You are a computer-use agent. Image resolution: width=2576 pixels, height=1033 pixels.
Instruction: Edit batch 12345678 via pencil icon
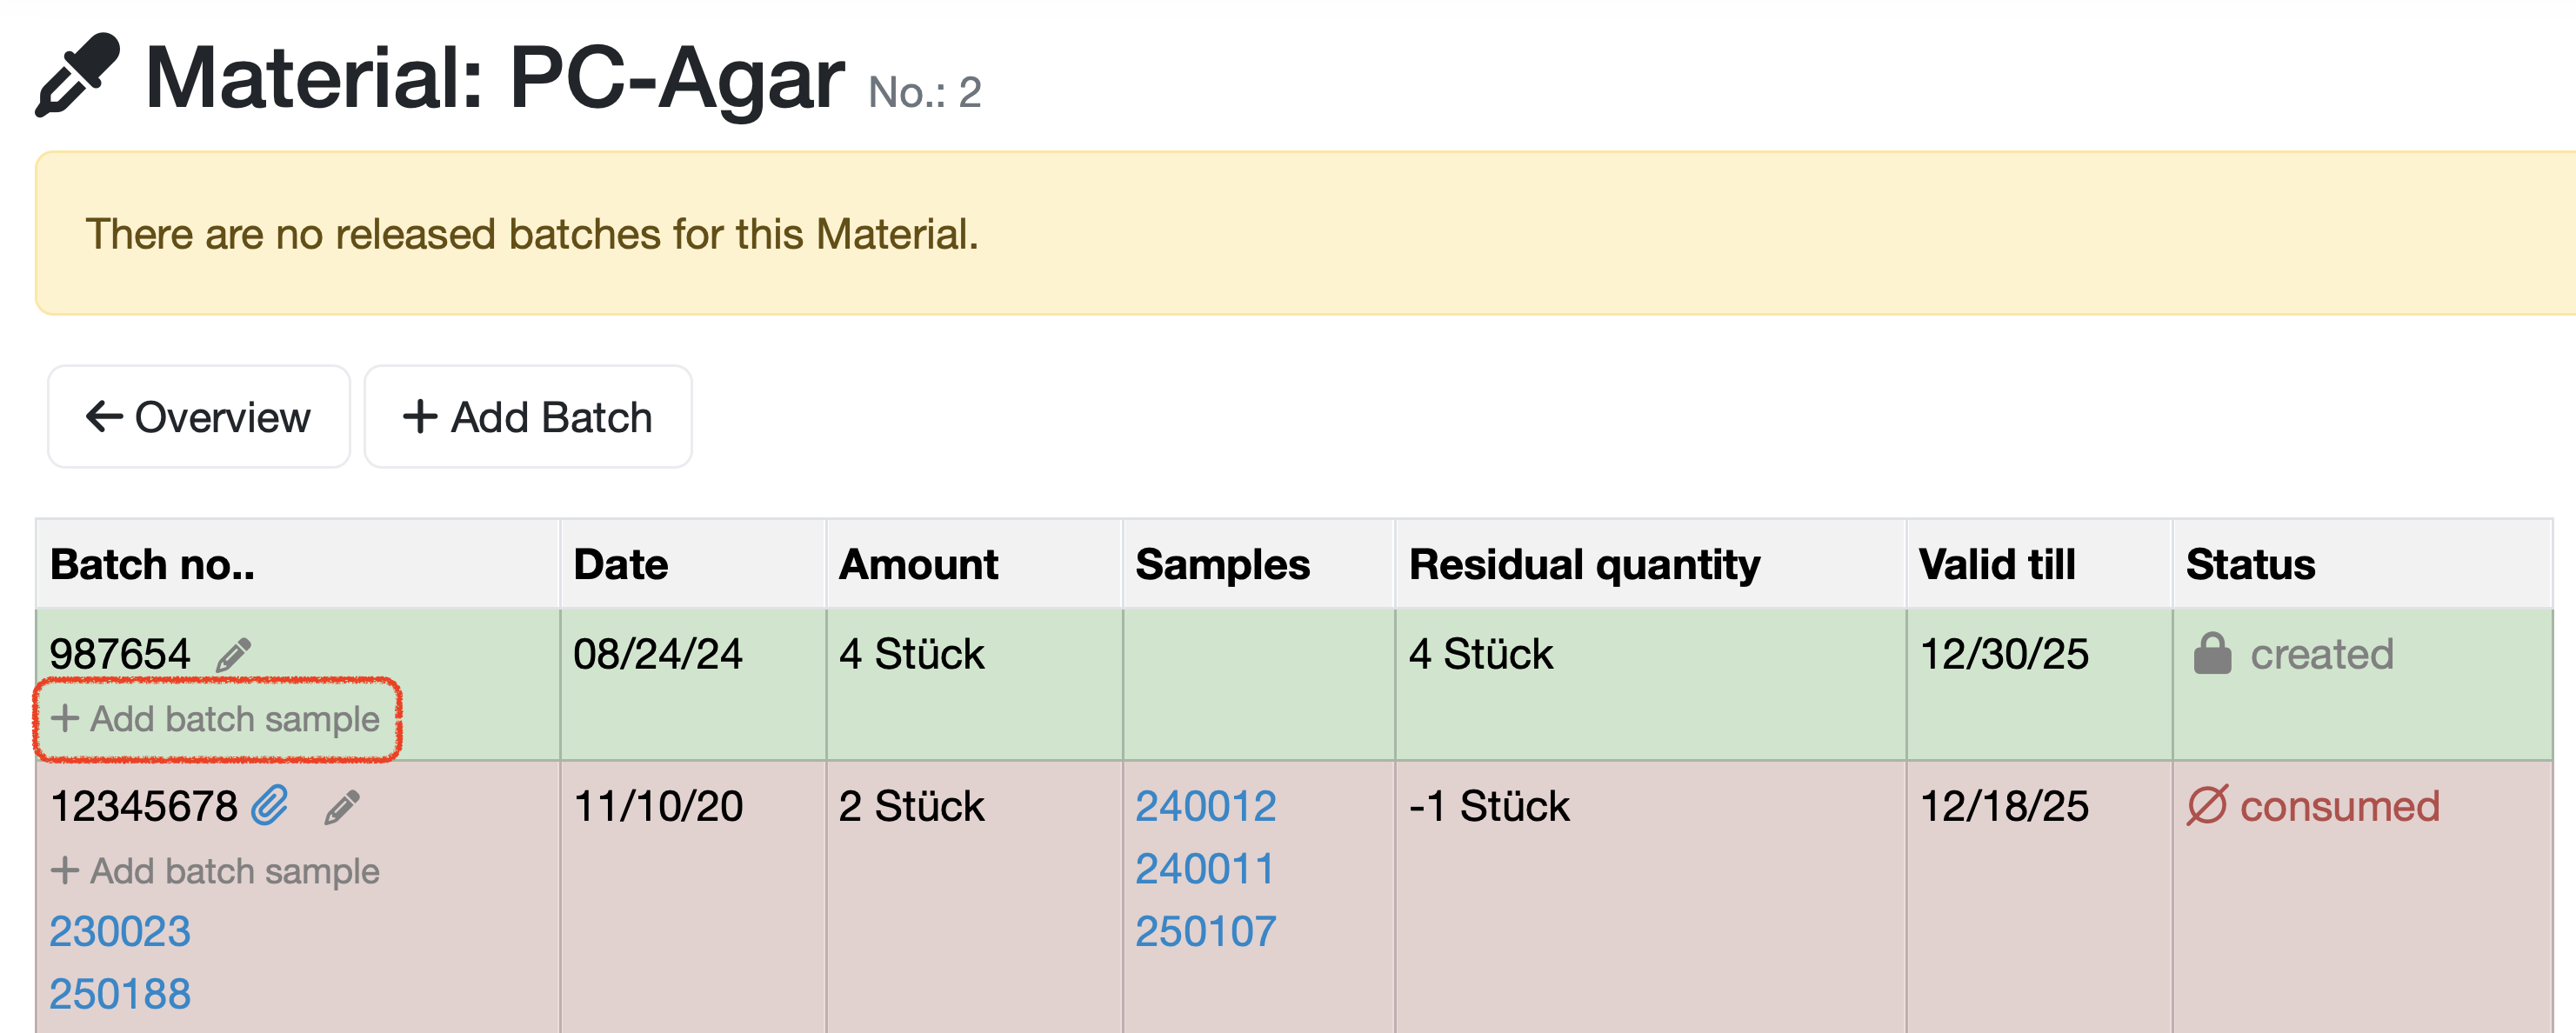click(x=342, y=807)
